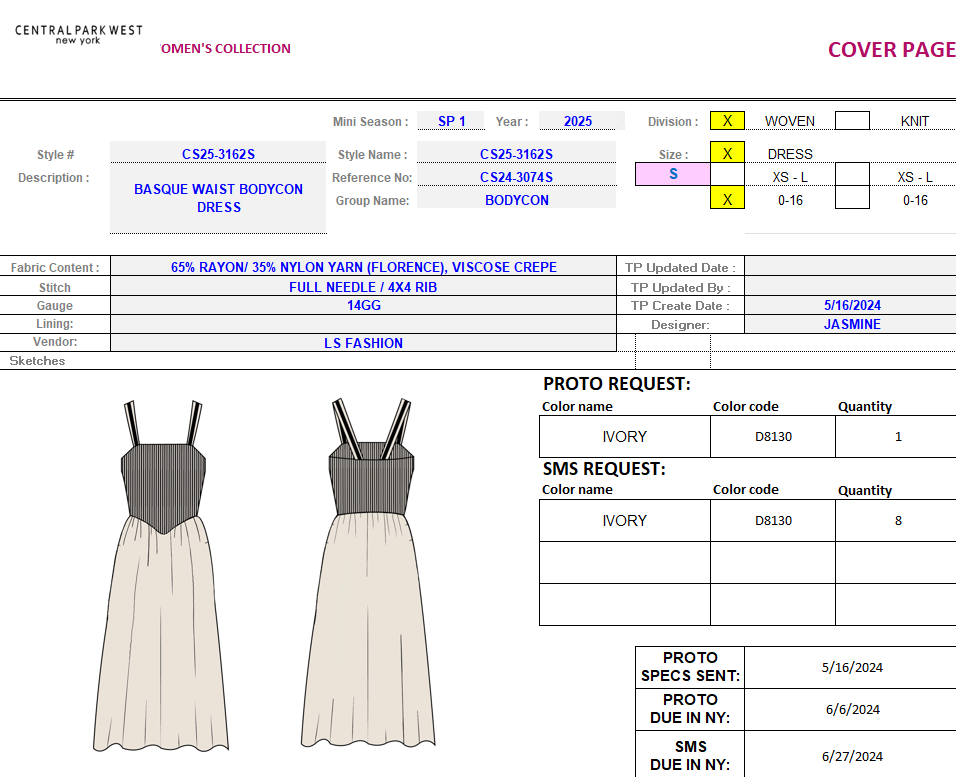This screenshot has width=956, height=777.
Task: Toggle the checkbox before first XS - L
Action: pyautogui.click(x=727, y=175)
